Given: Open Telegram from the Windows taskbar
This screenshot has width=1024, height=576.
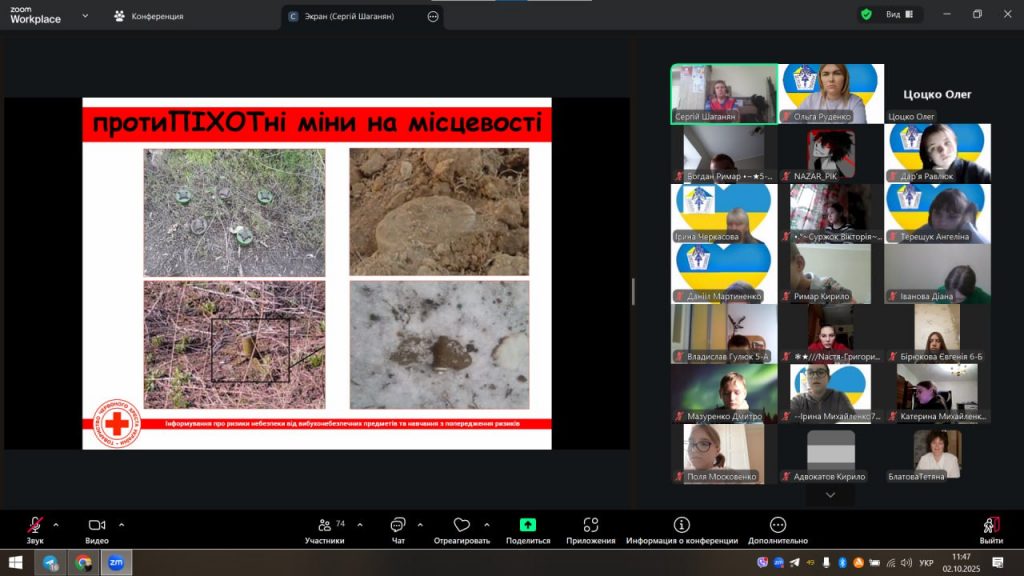Looking at the screenshot, I should 50,563.
